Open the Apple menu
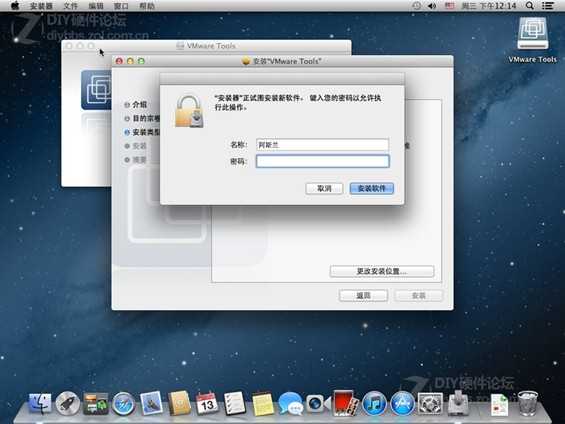The width and height of the screenshot is (565, 424). click(x=15, y=6)
